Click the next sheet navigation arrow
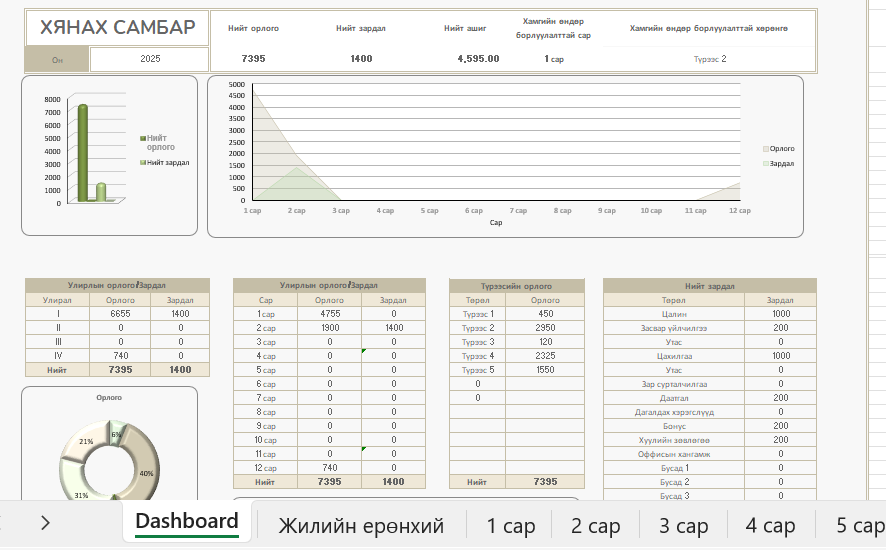Image resolution: width=886 pixels, height=550 pixels. coord(45,522)
